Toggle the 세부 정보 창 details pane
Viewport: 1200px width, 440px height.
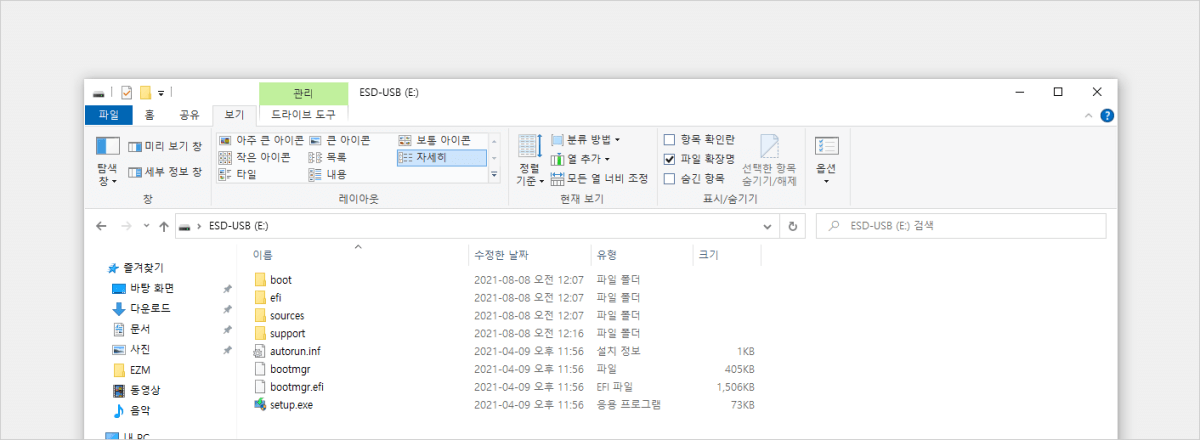tap(165, 172)
